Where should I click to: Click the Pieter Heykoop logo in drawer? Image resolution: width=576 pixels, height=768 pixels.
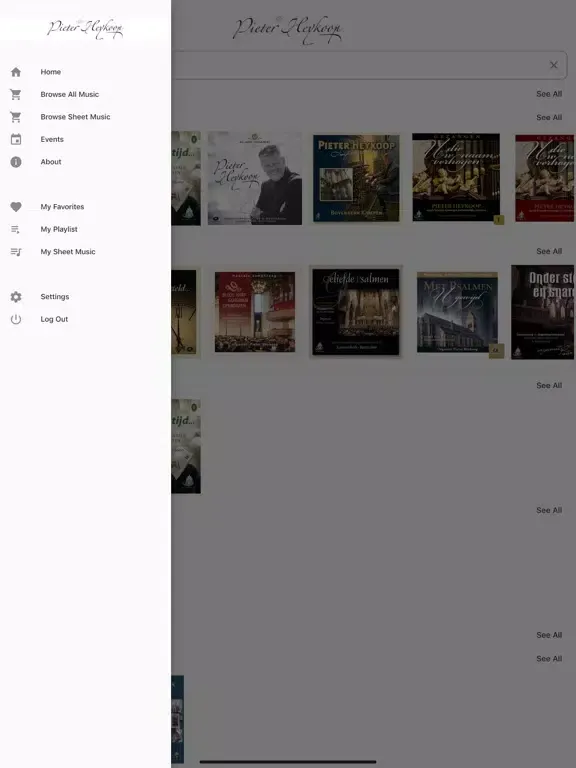coord(85,29)
